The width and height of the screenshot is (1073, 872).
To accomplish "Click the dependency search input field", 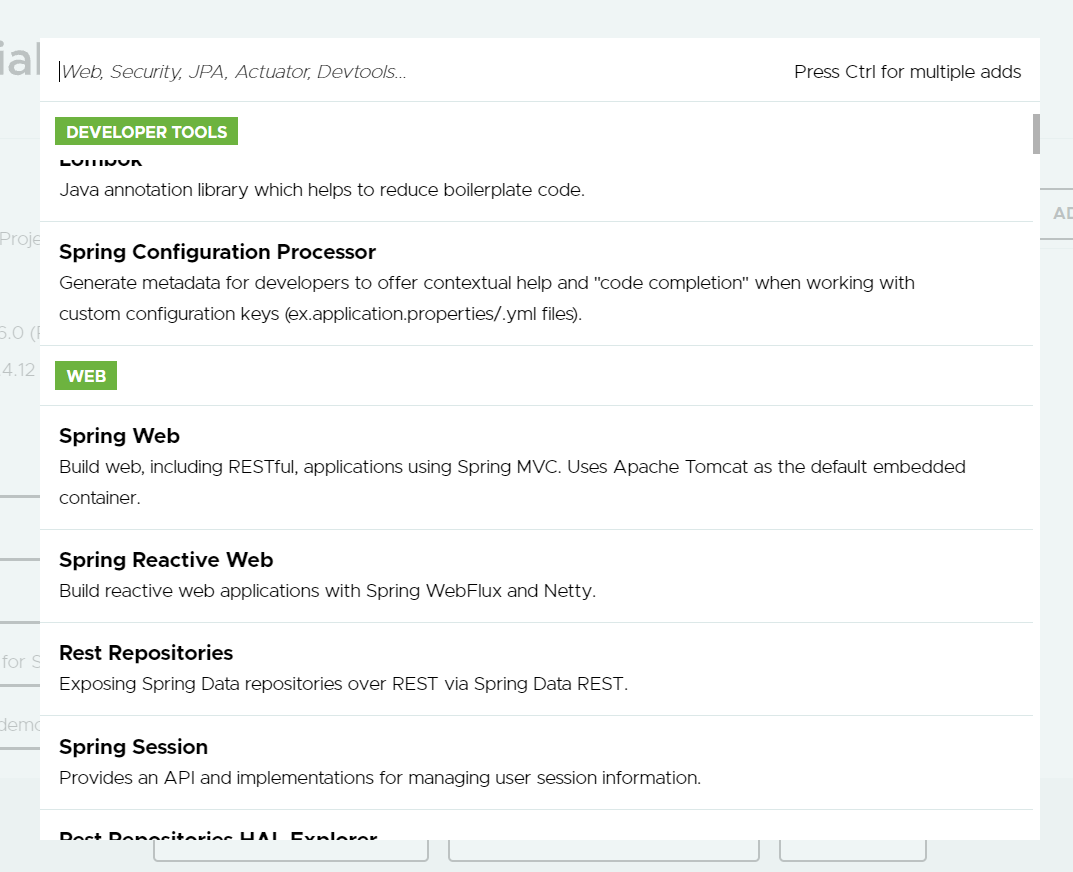I will point(417,71).
